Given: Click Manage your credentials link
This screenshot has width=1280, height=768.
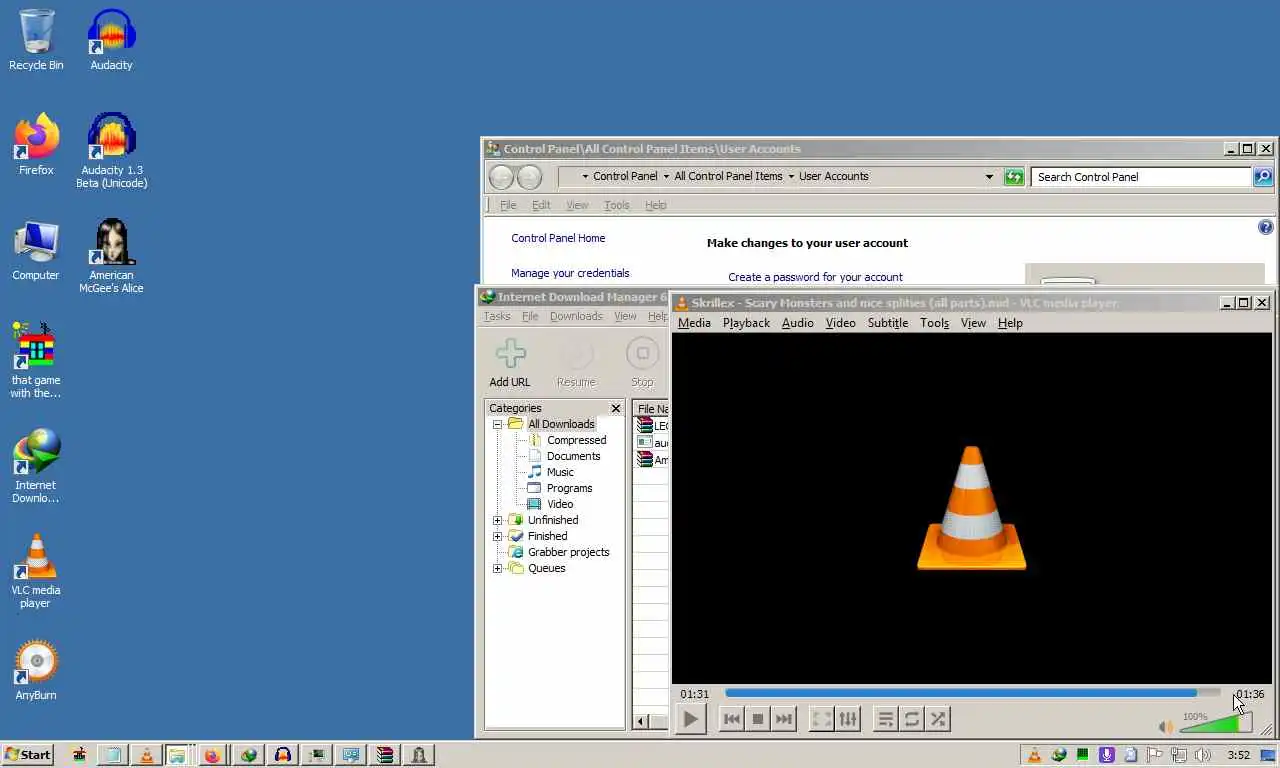Looking at the screenshot, I should pyautogui.click(x=570, y=273).
